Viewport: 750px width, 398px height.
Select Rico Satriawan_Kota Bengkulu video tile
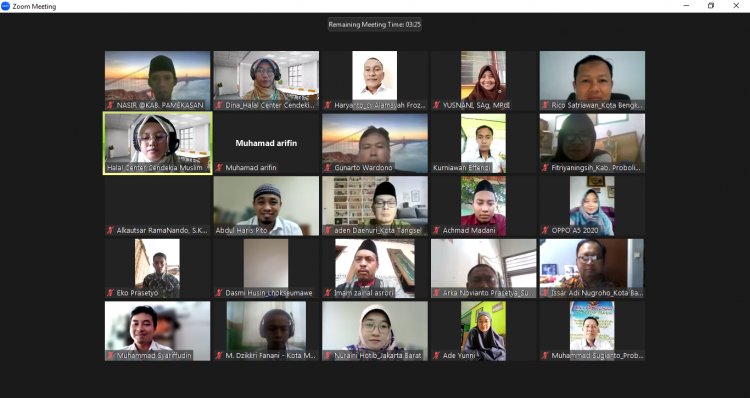[x=592, y=80]
